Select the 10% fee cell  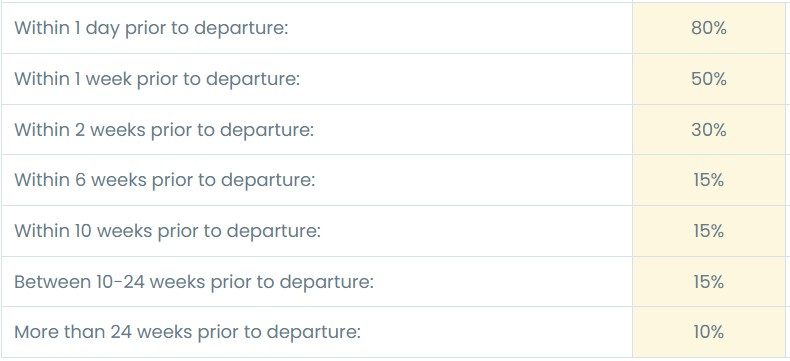708,332
